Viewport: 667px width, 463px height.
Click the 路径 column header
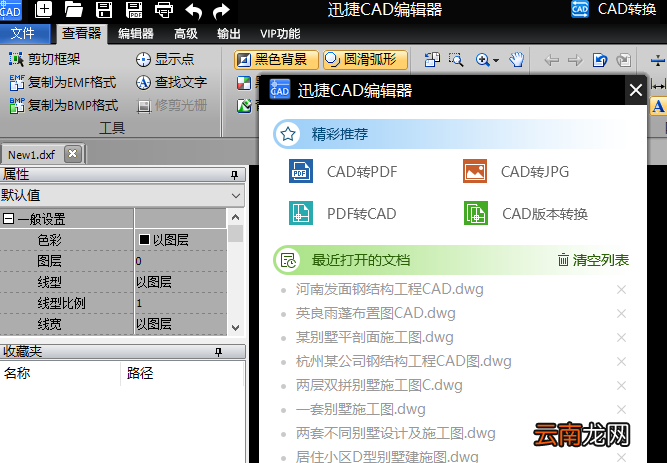(140, 373)
